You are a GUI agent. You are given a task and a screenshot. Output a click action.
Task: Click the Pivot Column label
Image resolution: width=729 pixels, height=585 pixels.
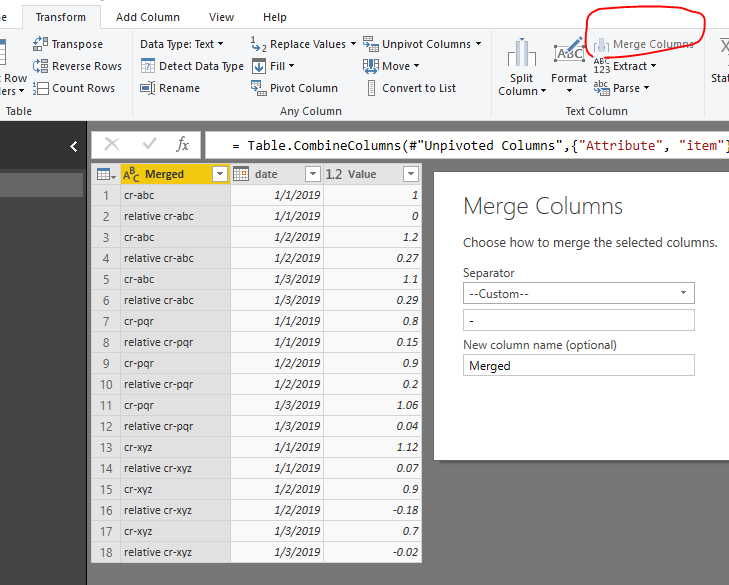click(x=304, y=88)
